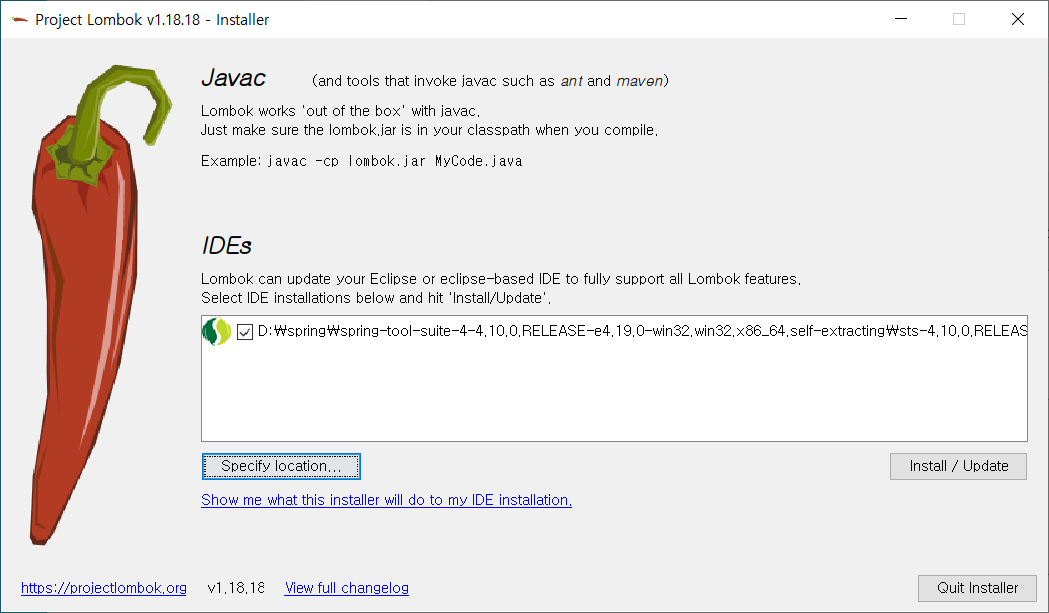Click the Spring Tool Suite leaf icon

216,331
